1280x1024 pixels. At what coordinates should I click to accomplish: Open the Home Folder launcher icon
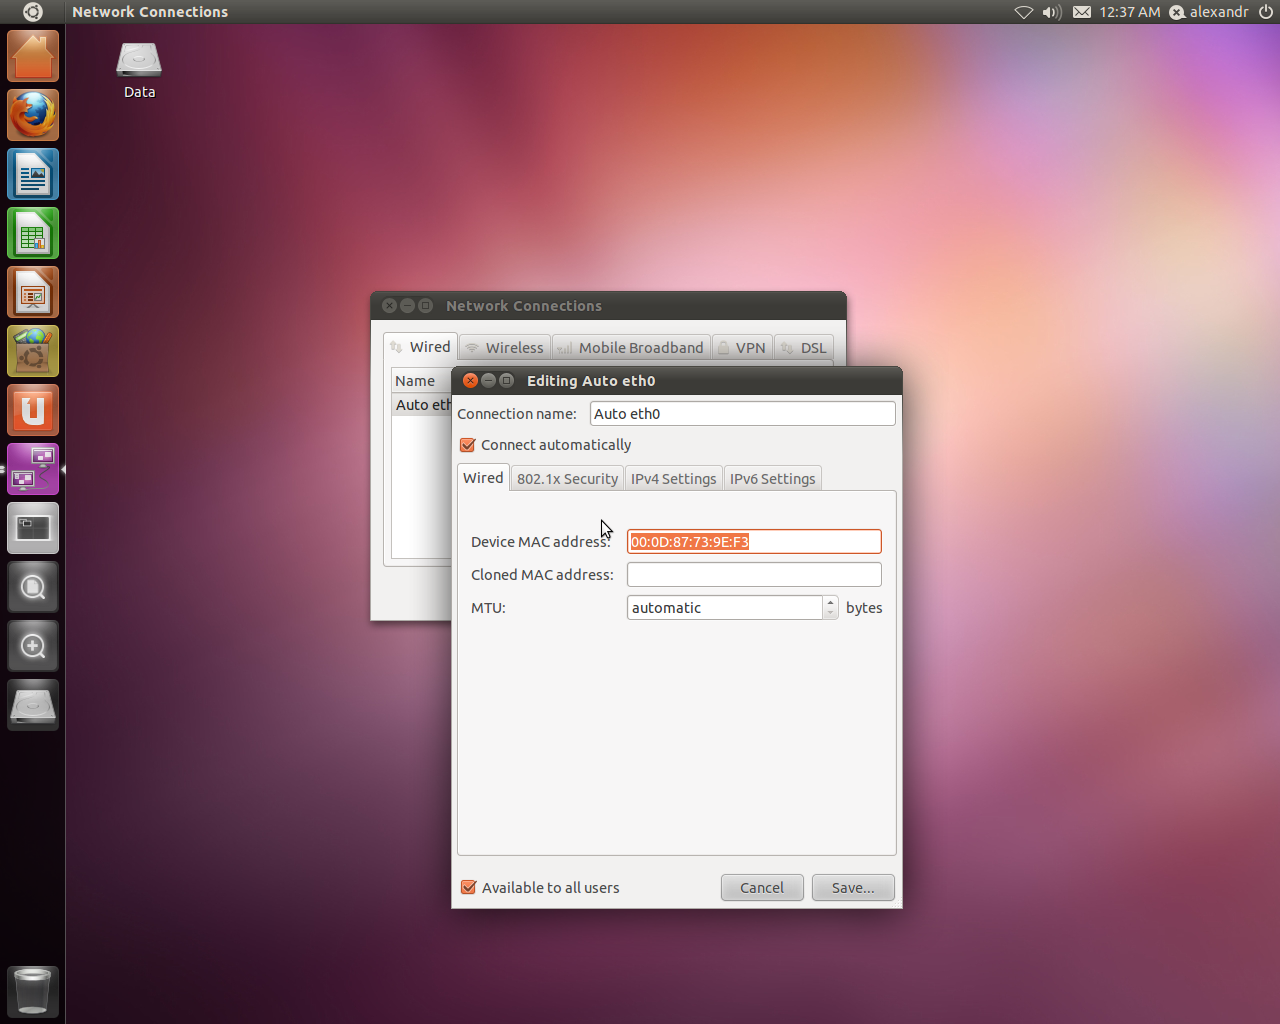(x=33, y=56)
